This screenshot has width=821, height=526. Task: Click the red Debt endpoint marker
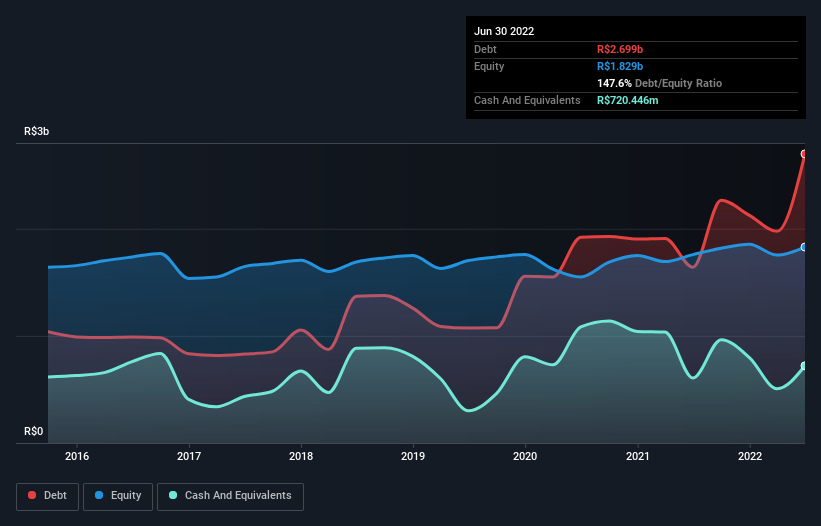[804, 154]
